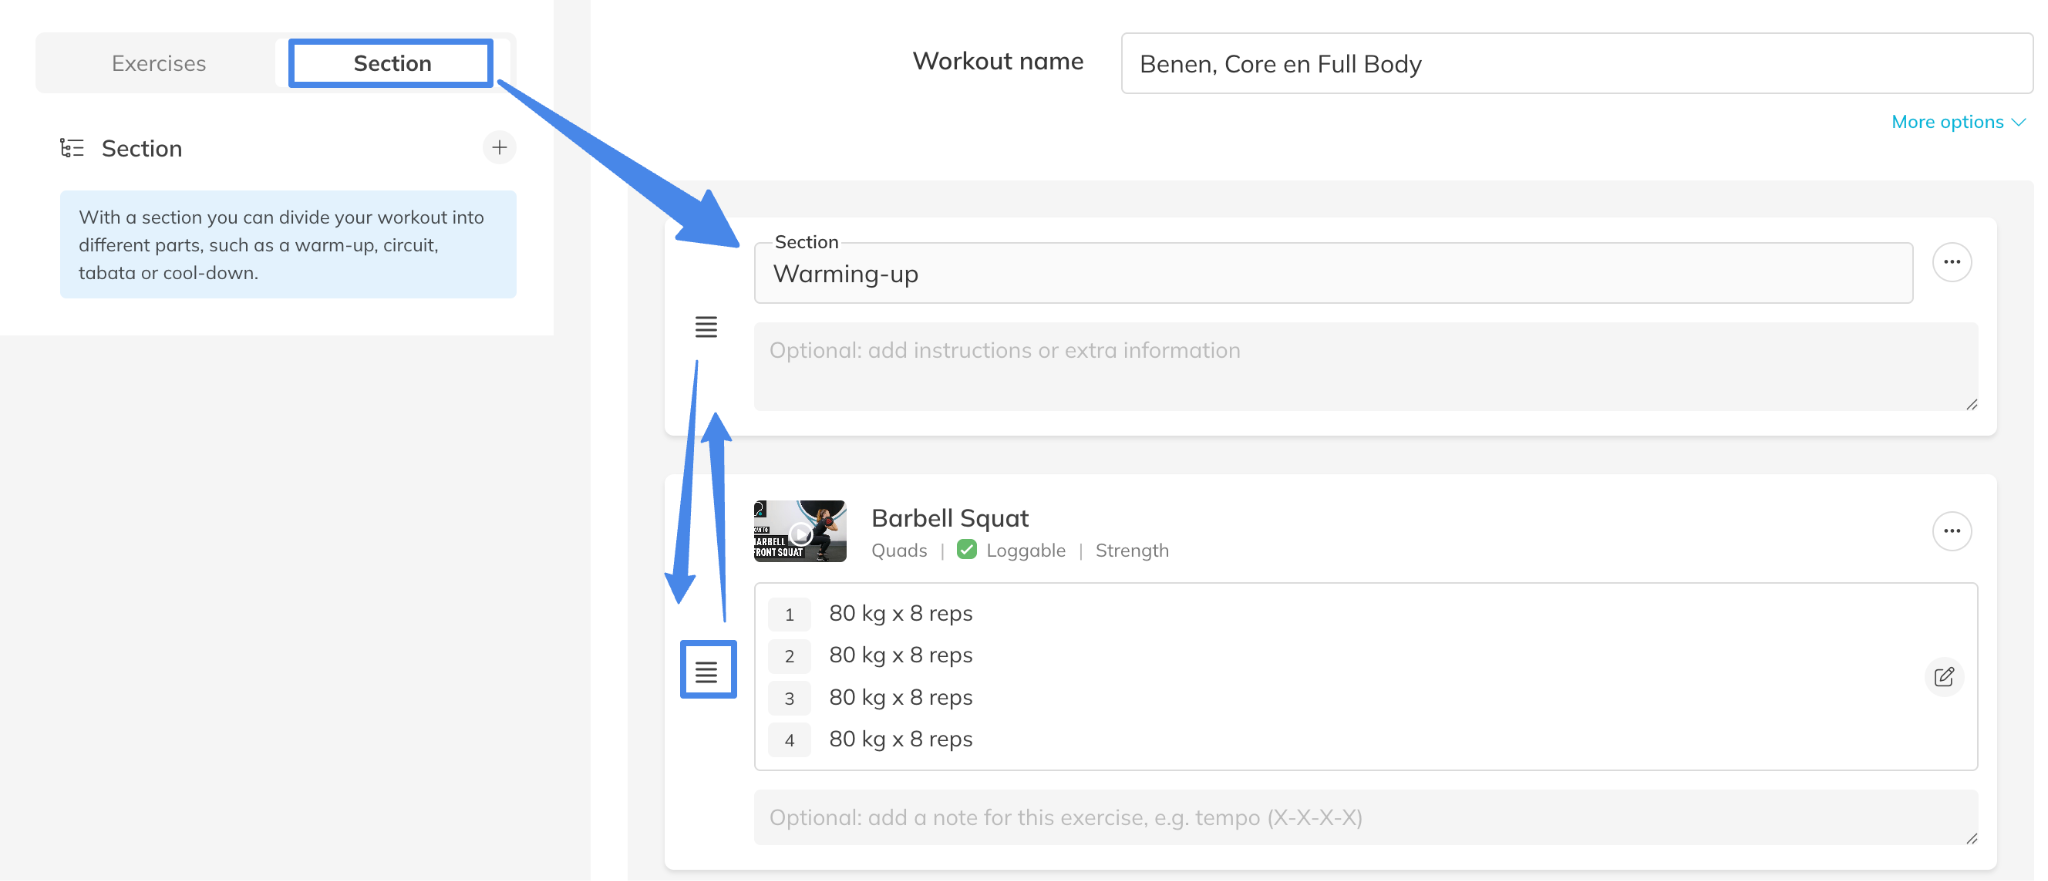The image size is (2048, 881).
Task: Click the edit pencil icon for squat sets
Action: point(1943,677)
